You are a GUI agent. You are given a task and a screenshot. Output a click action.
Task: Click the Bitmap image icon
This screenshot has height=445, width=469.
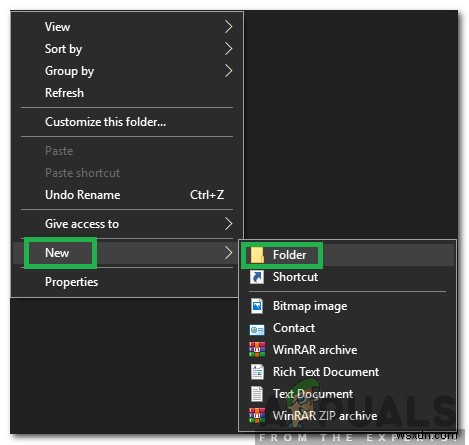click(x=257, y=306)
